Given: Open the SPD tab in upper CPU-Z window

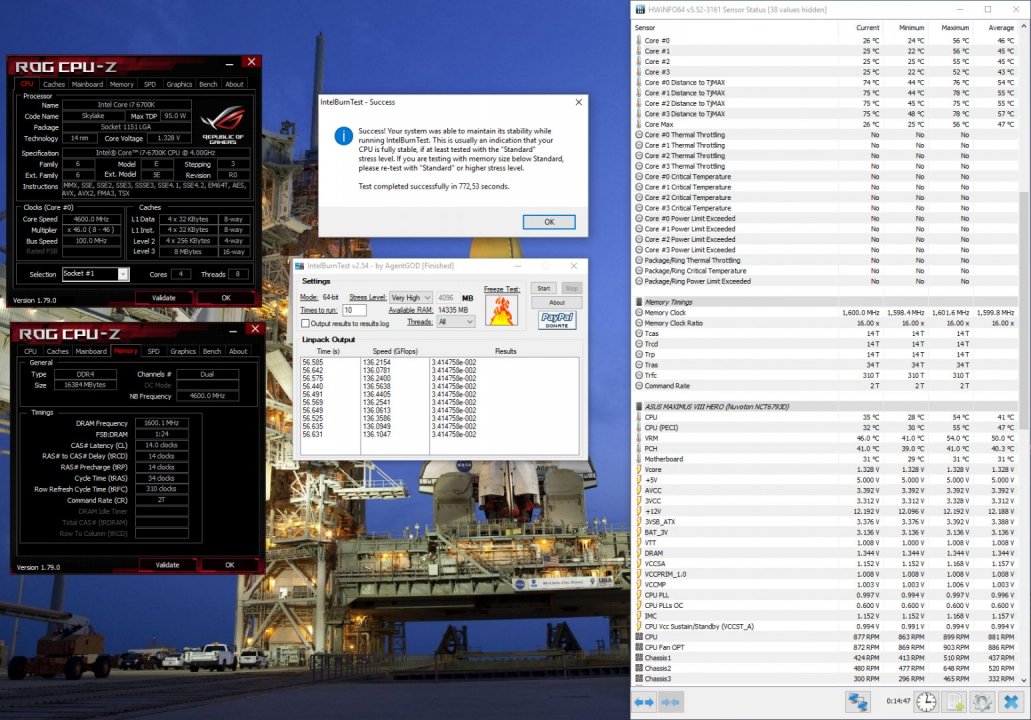Looking at the screenshot, I should [150, 84].
